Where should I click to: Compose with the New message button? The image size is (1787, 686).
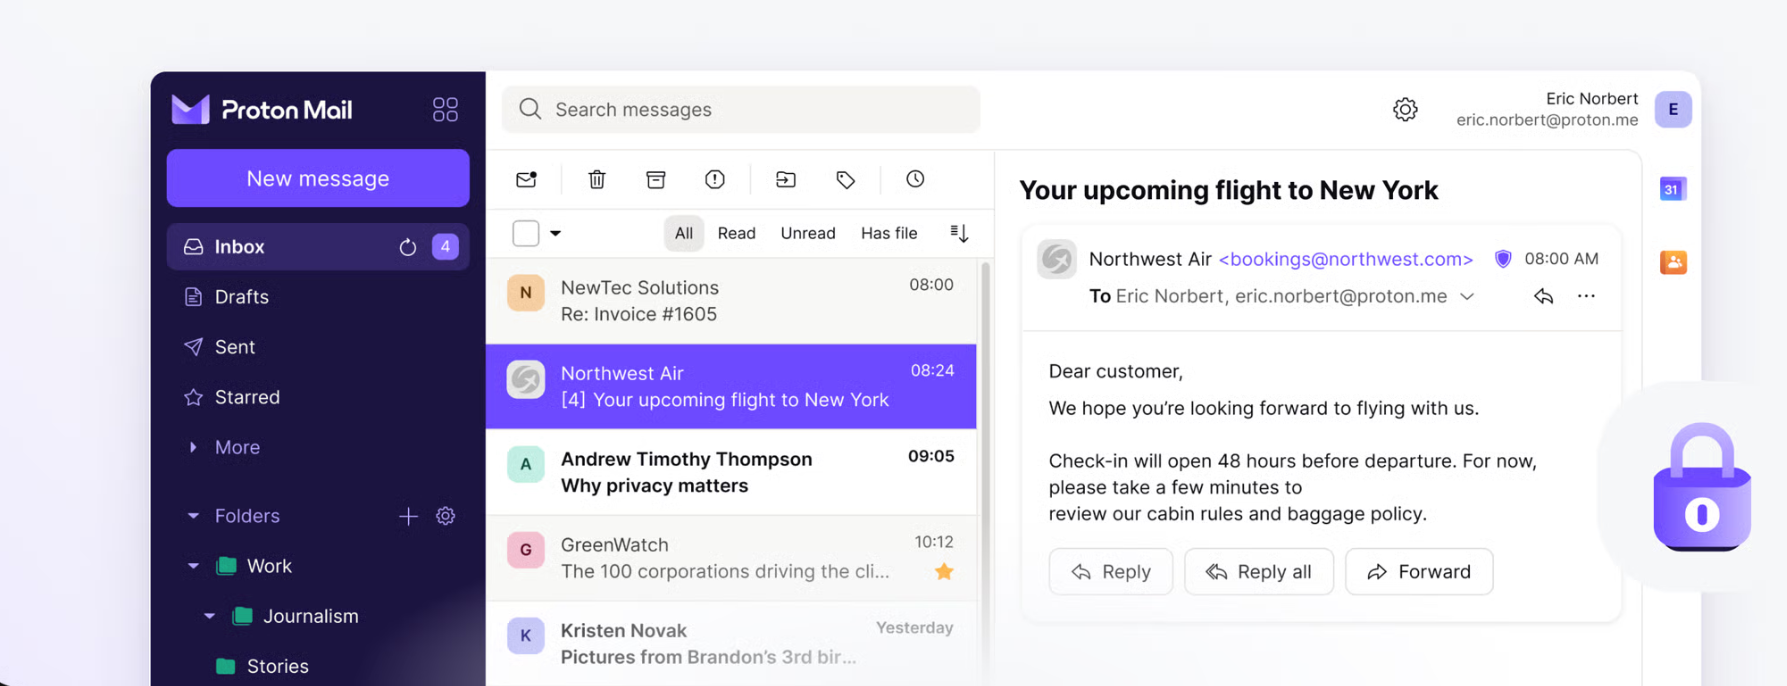318,178
